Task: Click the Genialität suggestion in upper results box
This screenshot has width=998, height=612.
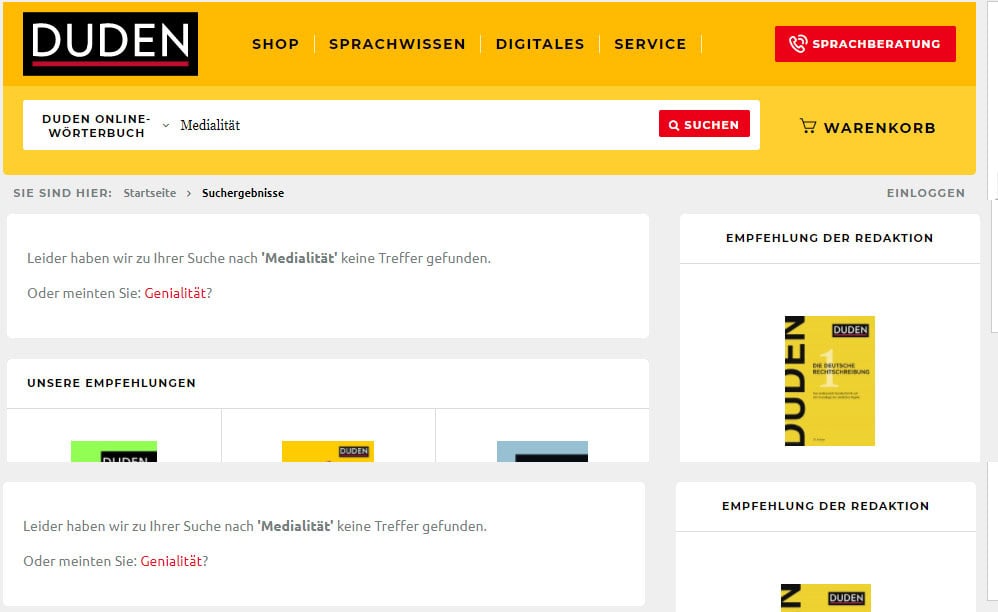Action: (175, 293)
